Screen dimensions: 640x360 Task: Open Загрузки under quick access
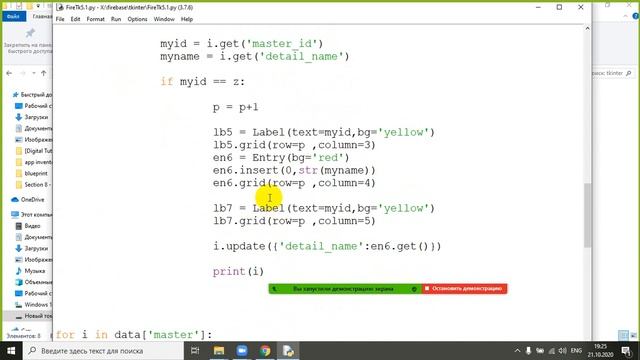pyautogui.click(x=32, y=117)
